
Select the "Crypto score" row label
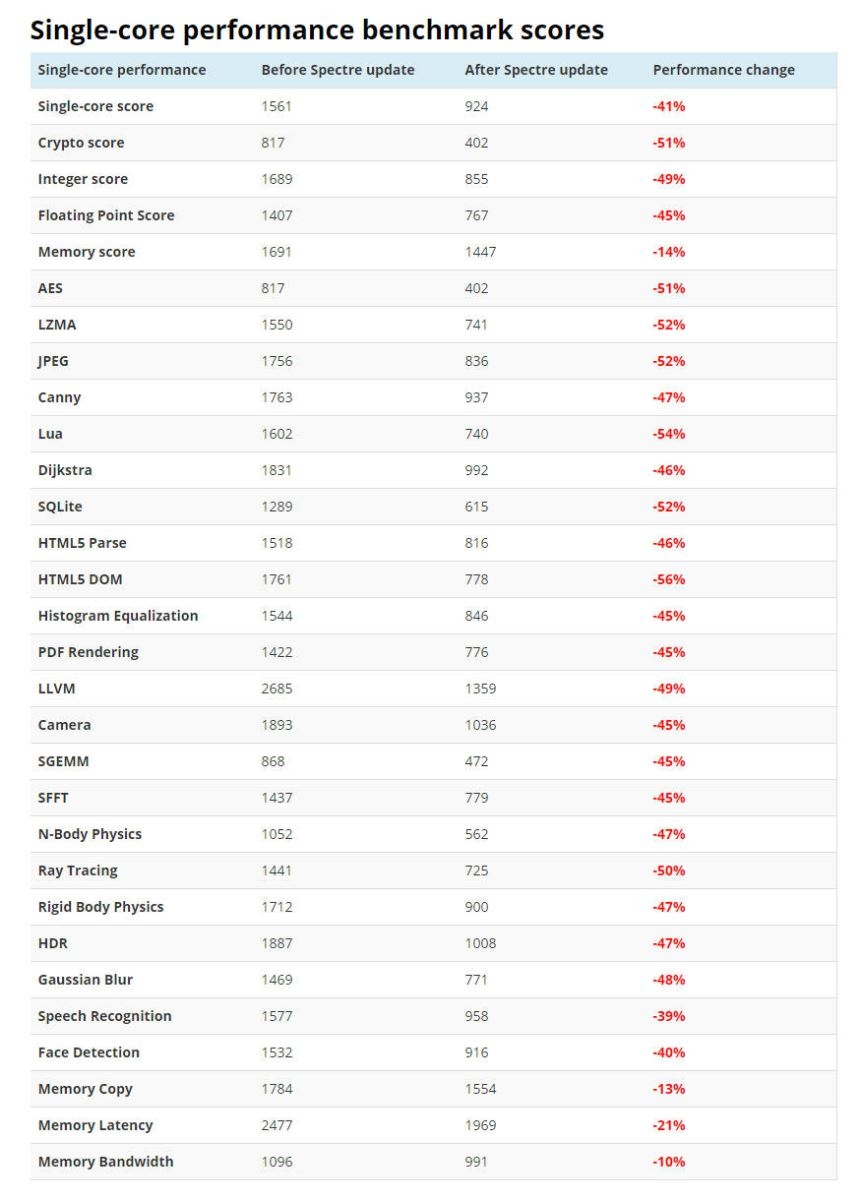click(x=81, y=143)
